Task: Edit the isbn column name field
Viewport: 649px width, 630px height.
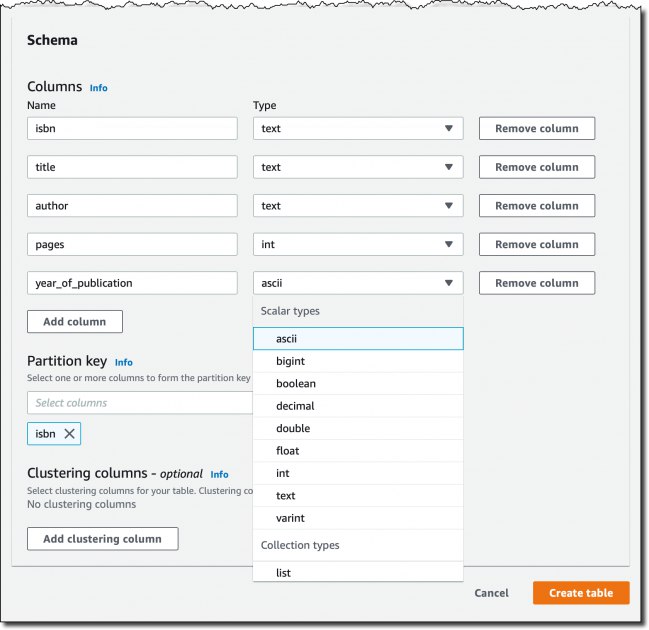Action: [132, 128]
